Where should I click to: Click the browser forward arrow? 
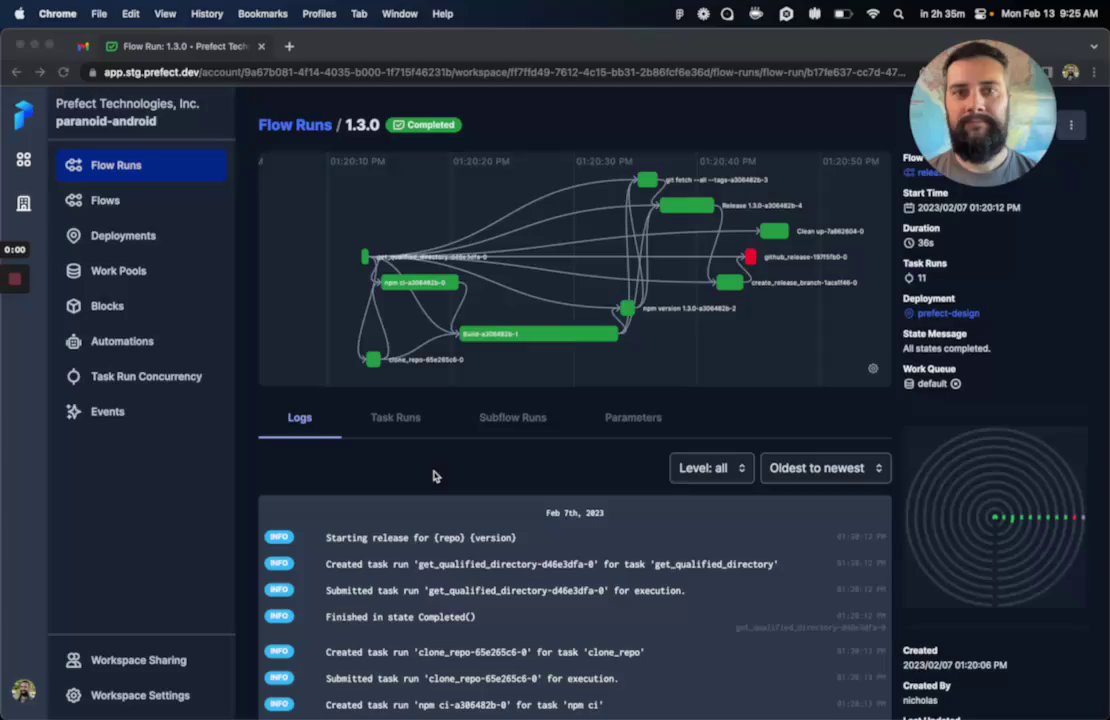tap(40, 72)
